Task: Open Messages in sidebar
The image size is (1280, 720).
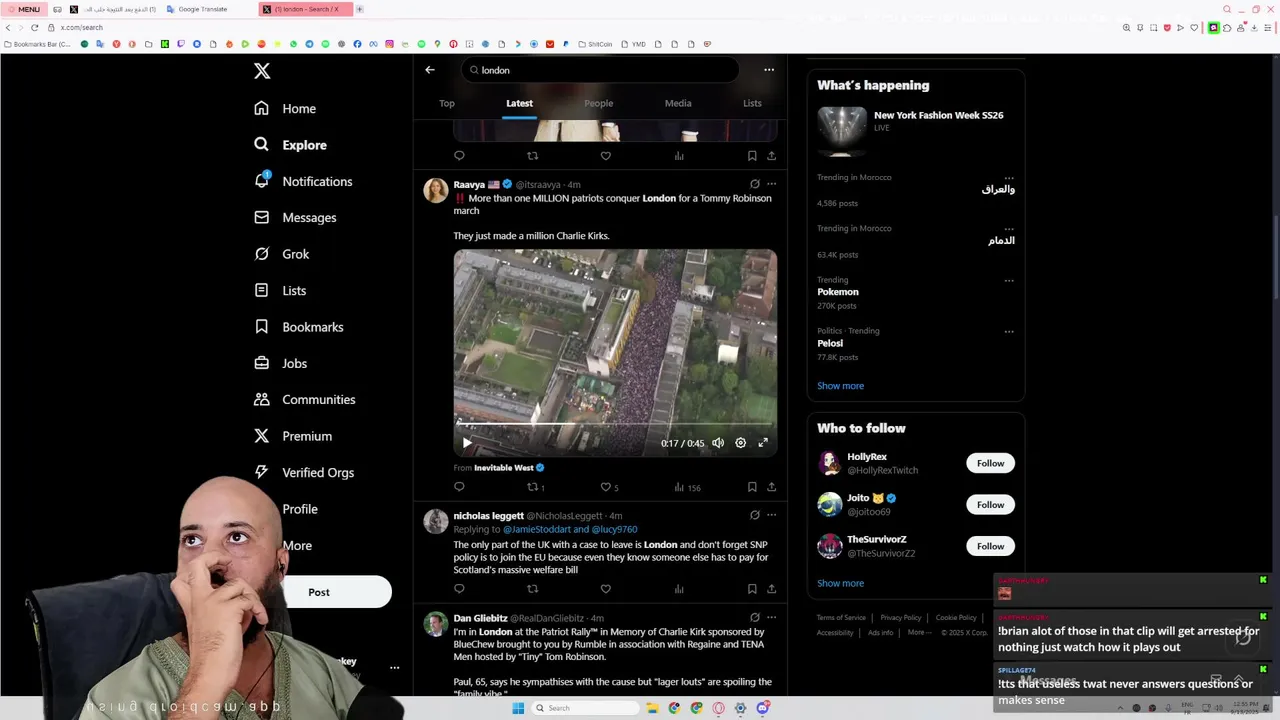Action: point(295,217)
